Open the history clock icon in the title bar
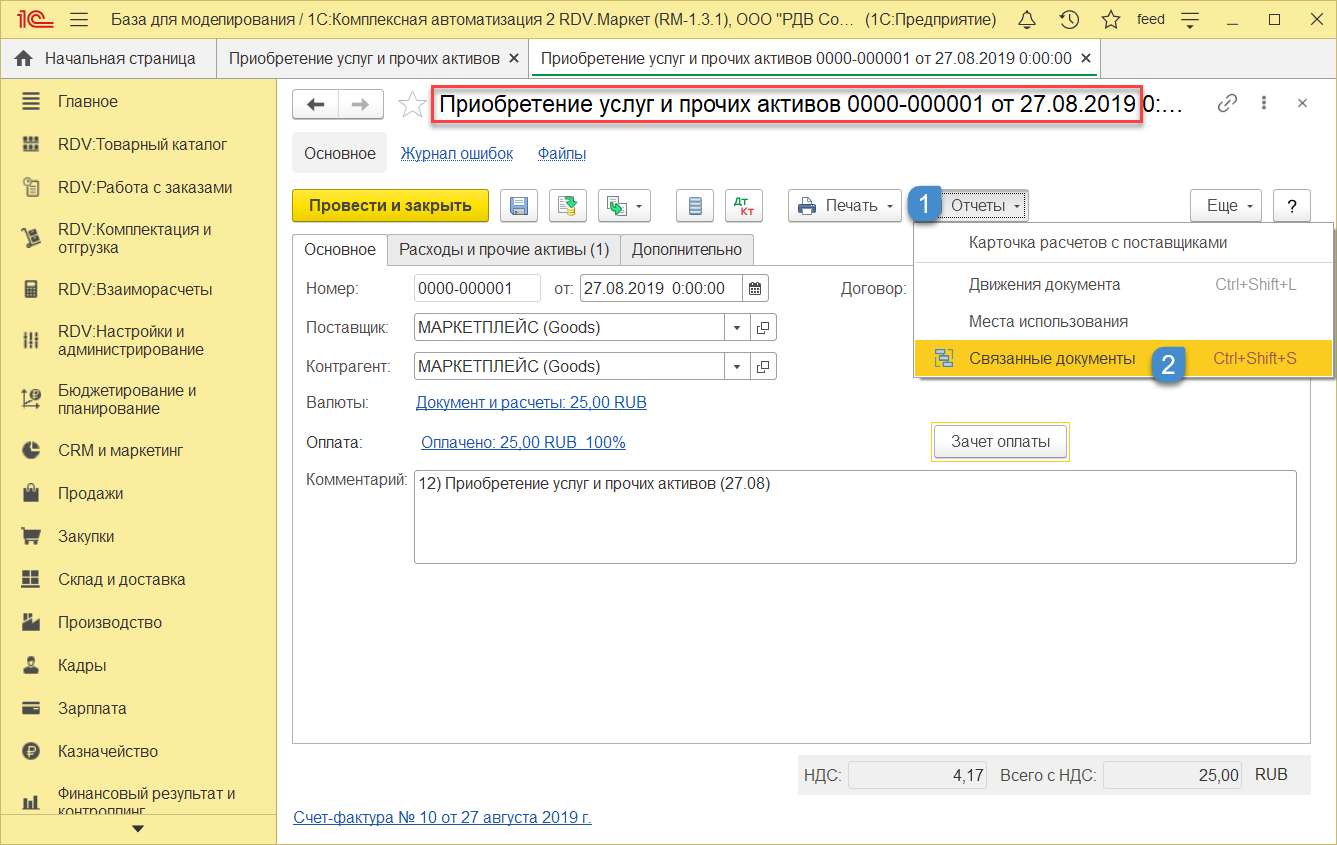Viewport: 1337px width, 845px height. 1068,20
